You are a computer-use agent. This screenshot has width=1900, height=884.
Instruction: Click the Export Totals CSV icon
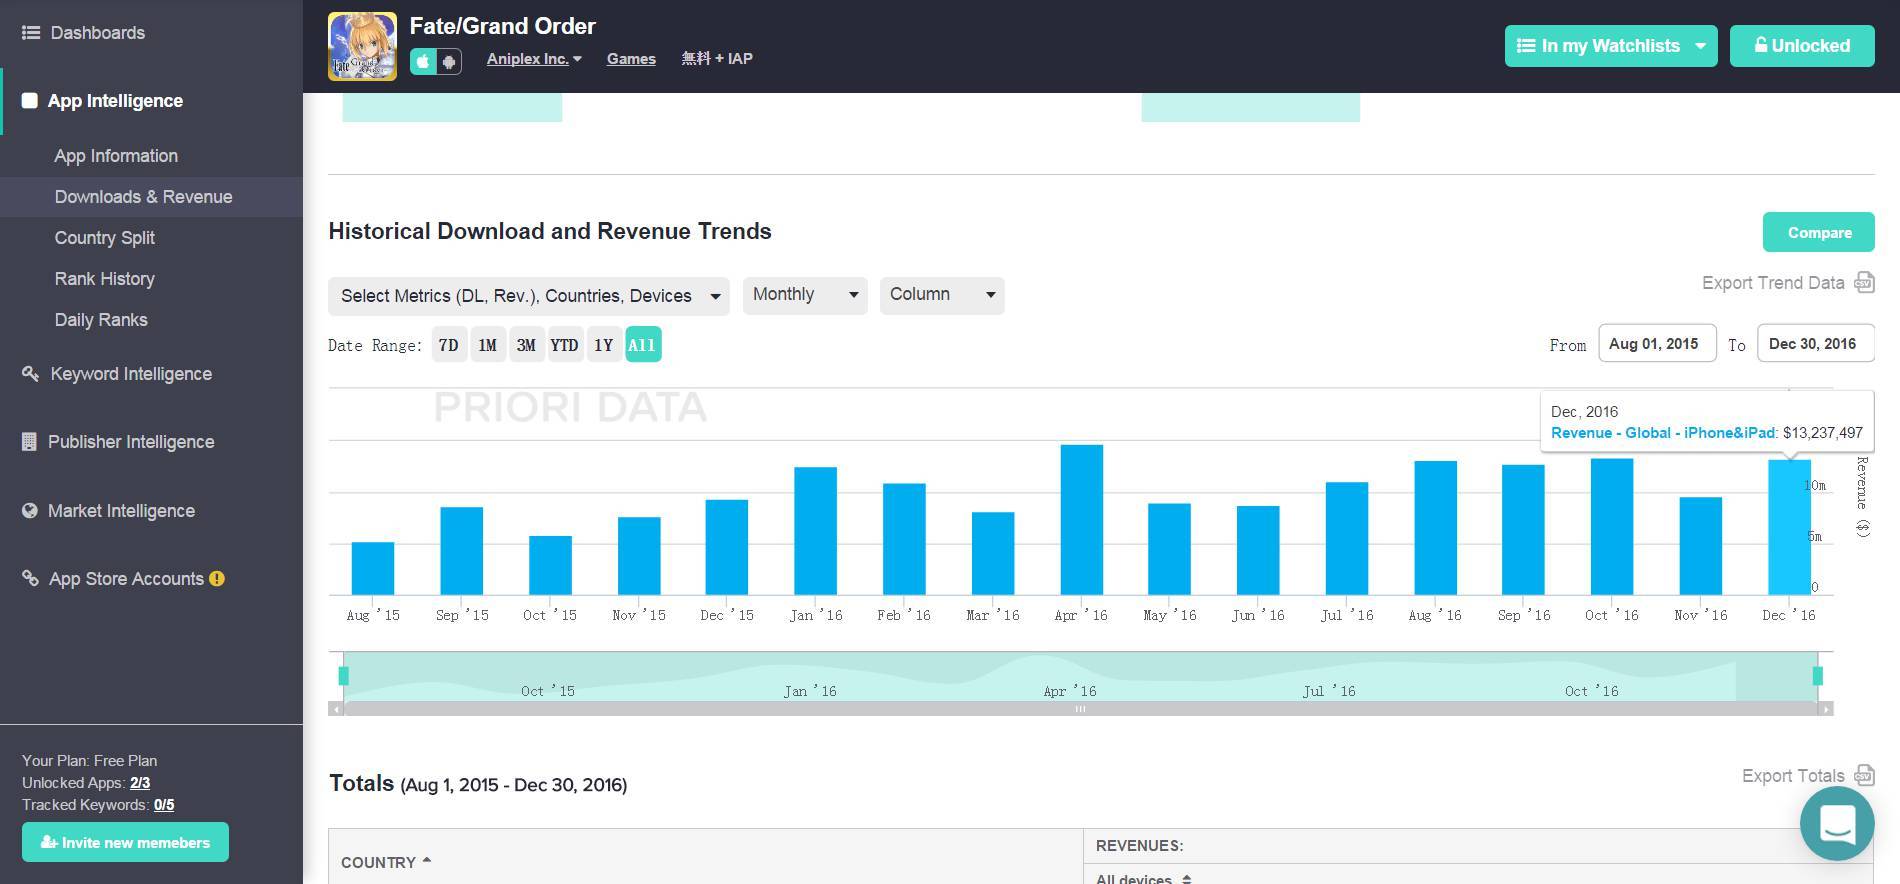(x=1864, y=776)
